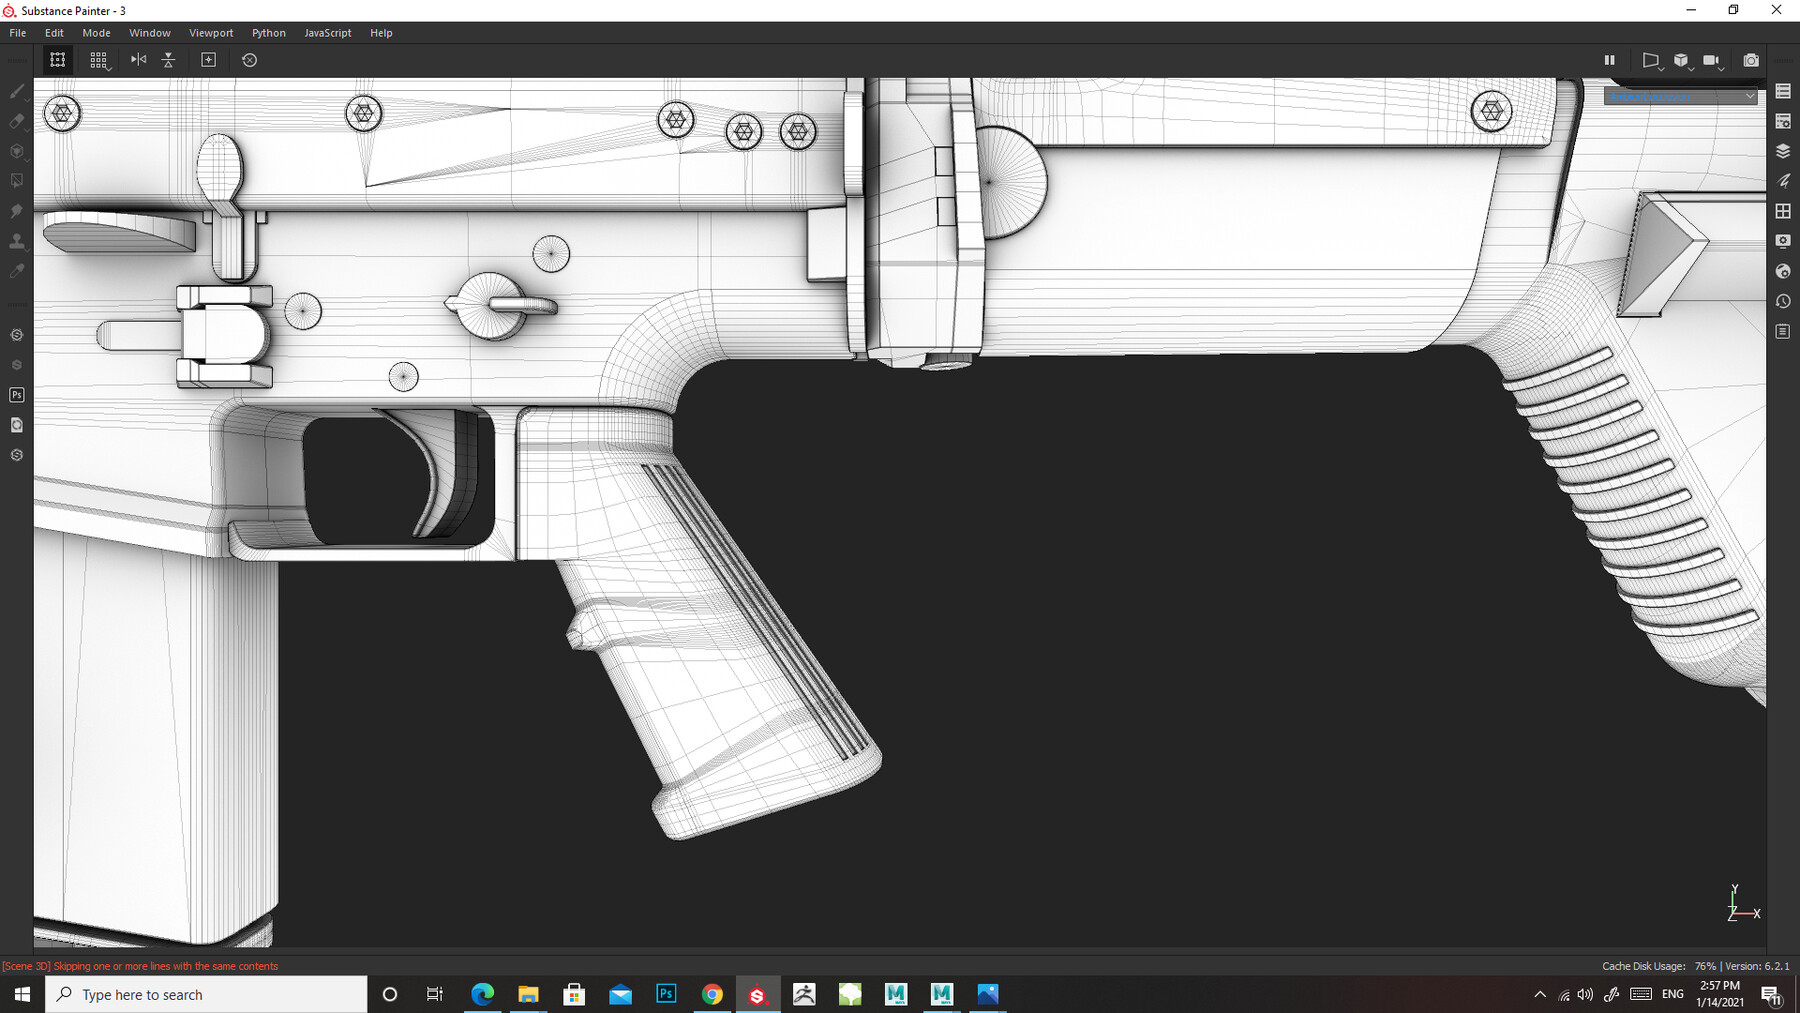Open the Texture Set Settings panel
The image size is (1800, 1013).
(1783, 121)
